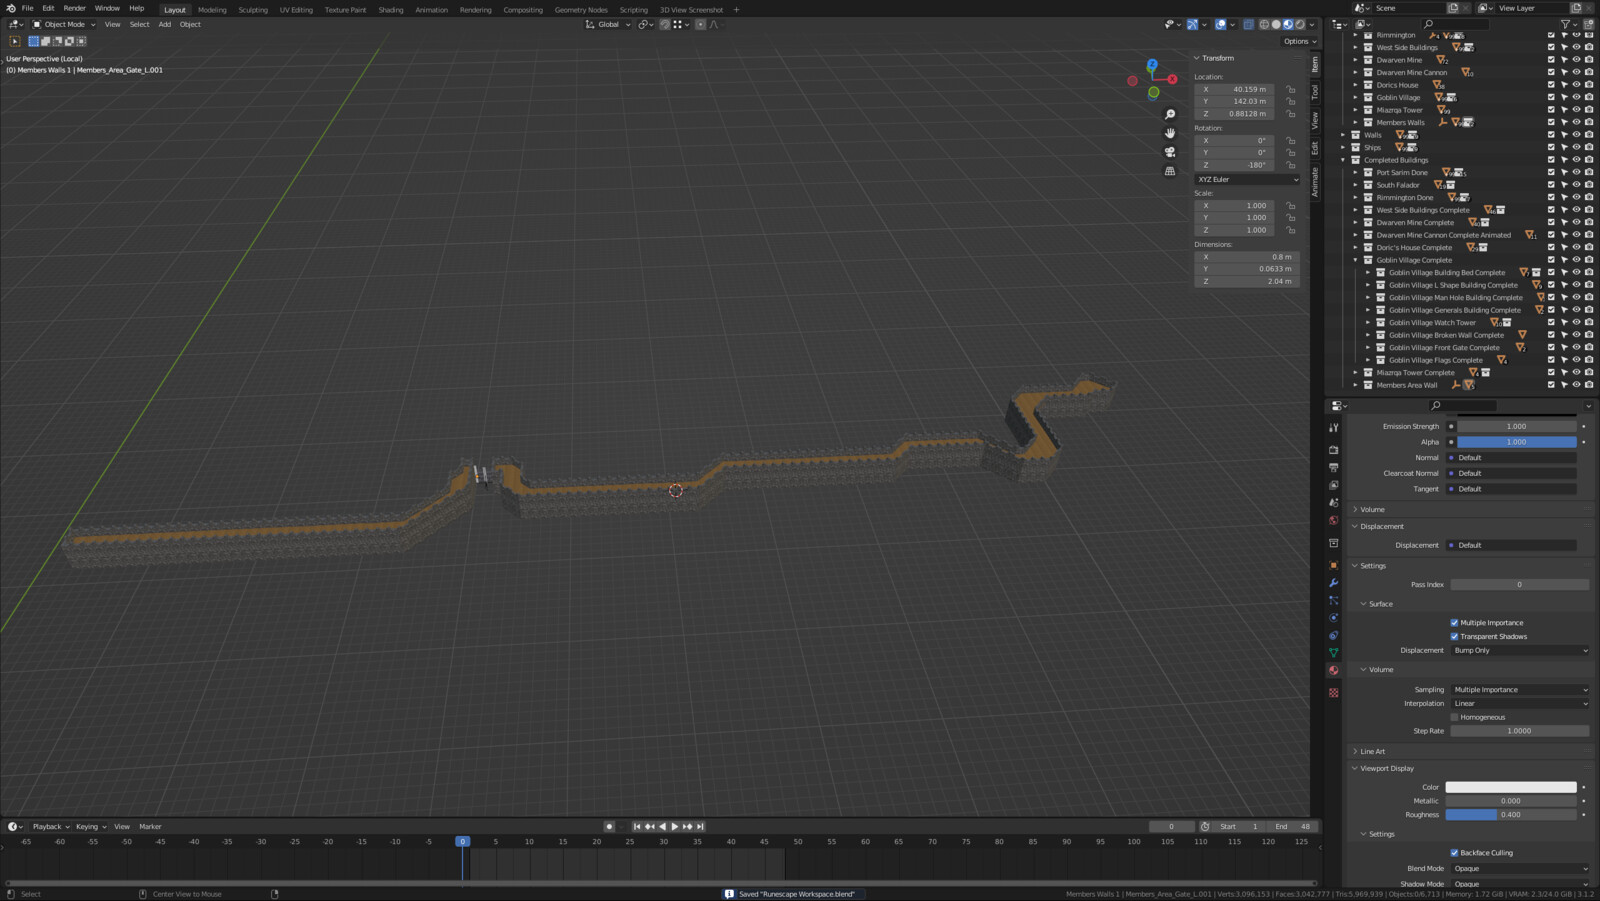Image resolution: width=1600 pixels, height=901 pixels.
Task: Expand the Line Art panel
Action: [x=1371, y=751]
